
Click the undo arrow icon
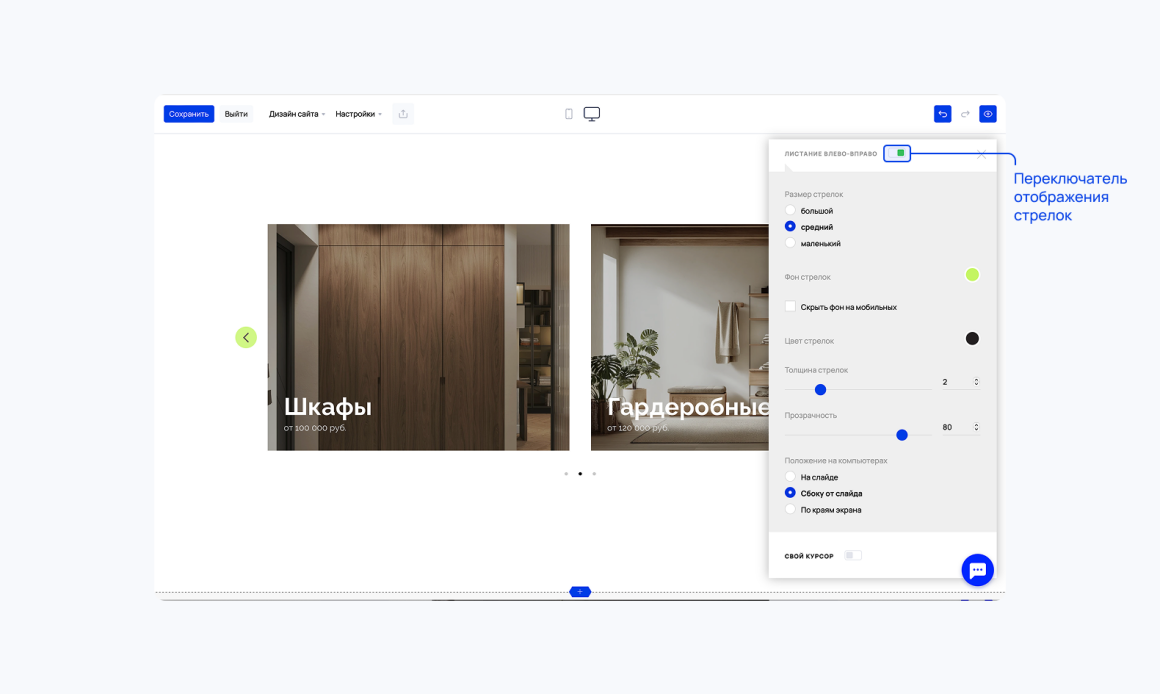(x=942, y=114)
